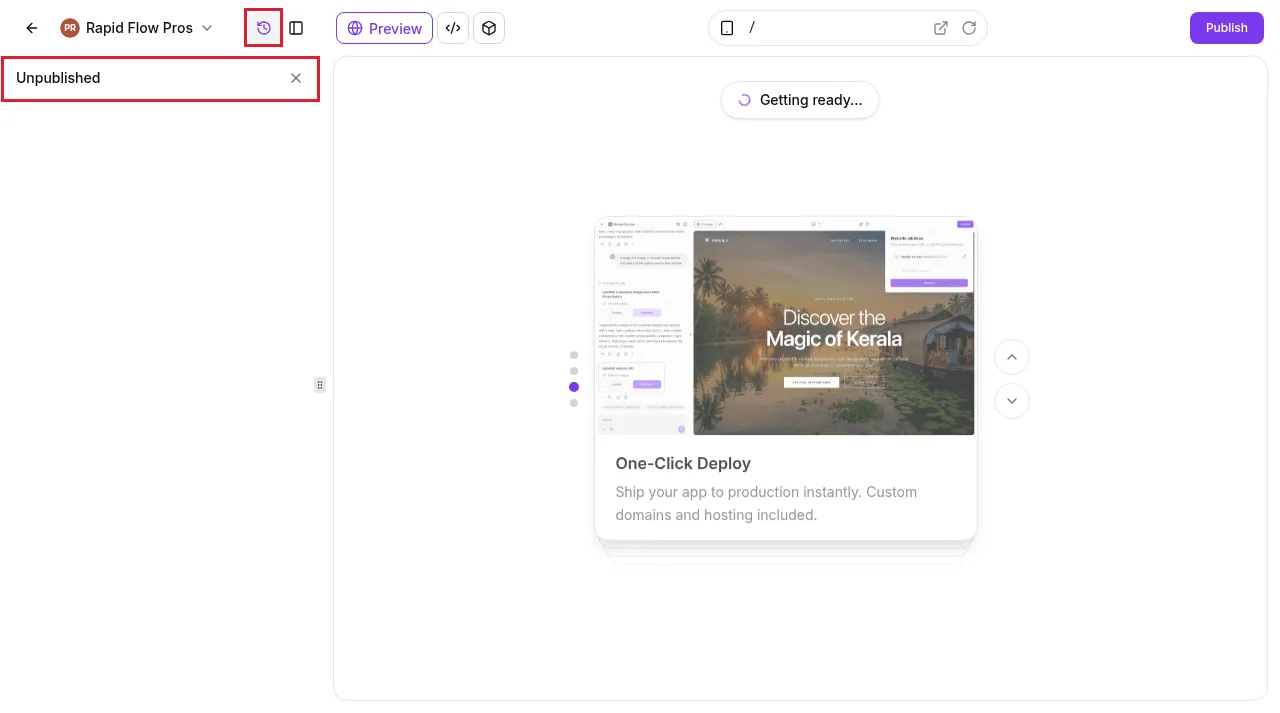Click the Magic of Kerala preview thumbnail

(x=786, y=327)
